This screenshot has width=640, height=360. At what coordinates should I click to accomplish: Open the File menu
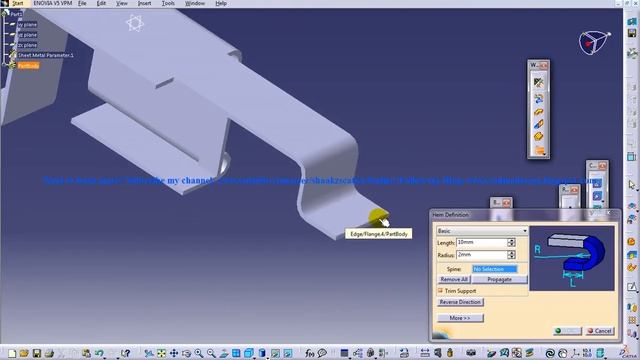click(82, 3)
